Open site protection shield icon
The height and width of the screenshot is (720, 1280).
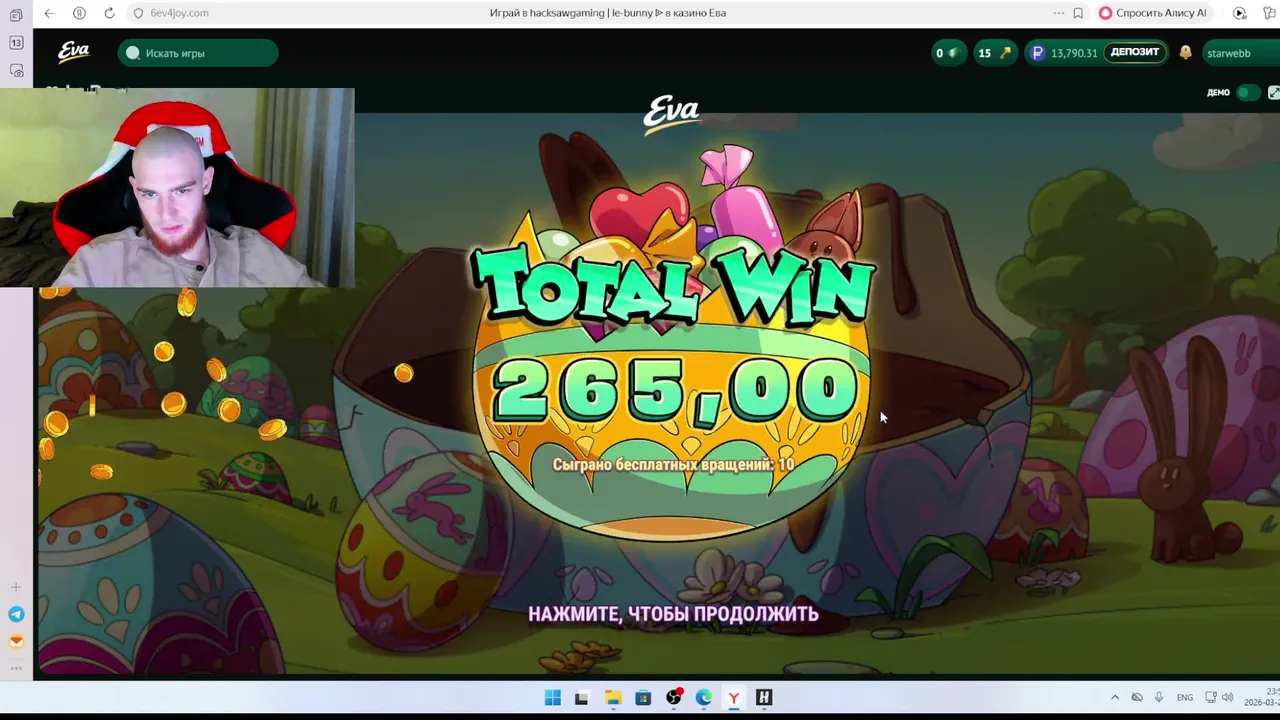[138, 13]
